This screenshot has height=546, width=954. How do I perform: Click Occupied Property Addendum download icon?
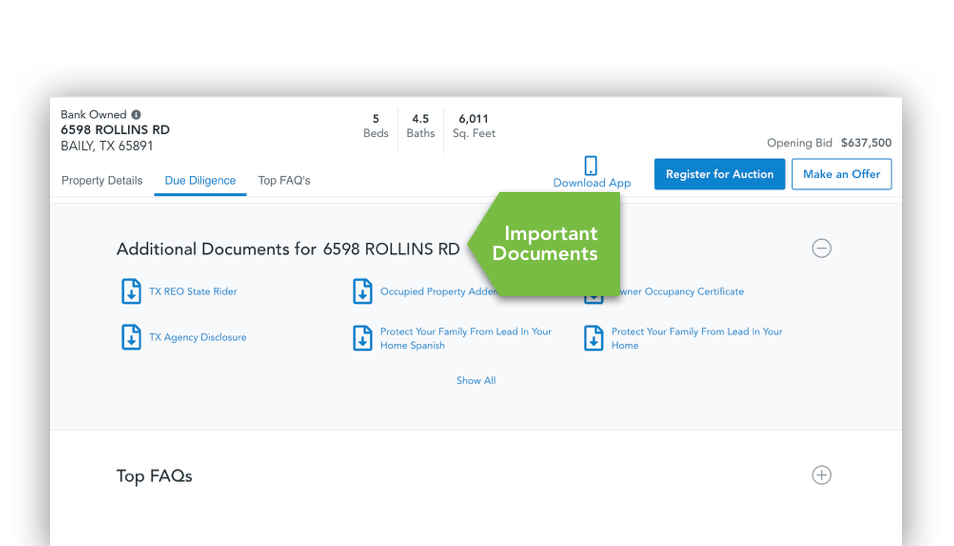coord(362,292)
